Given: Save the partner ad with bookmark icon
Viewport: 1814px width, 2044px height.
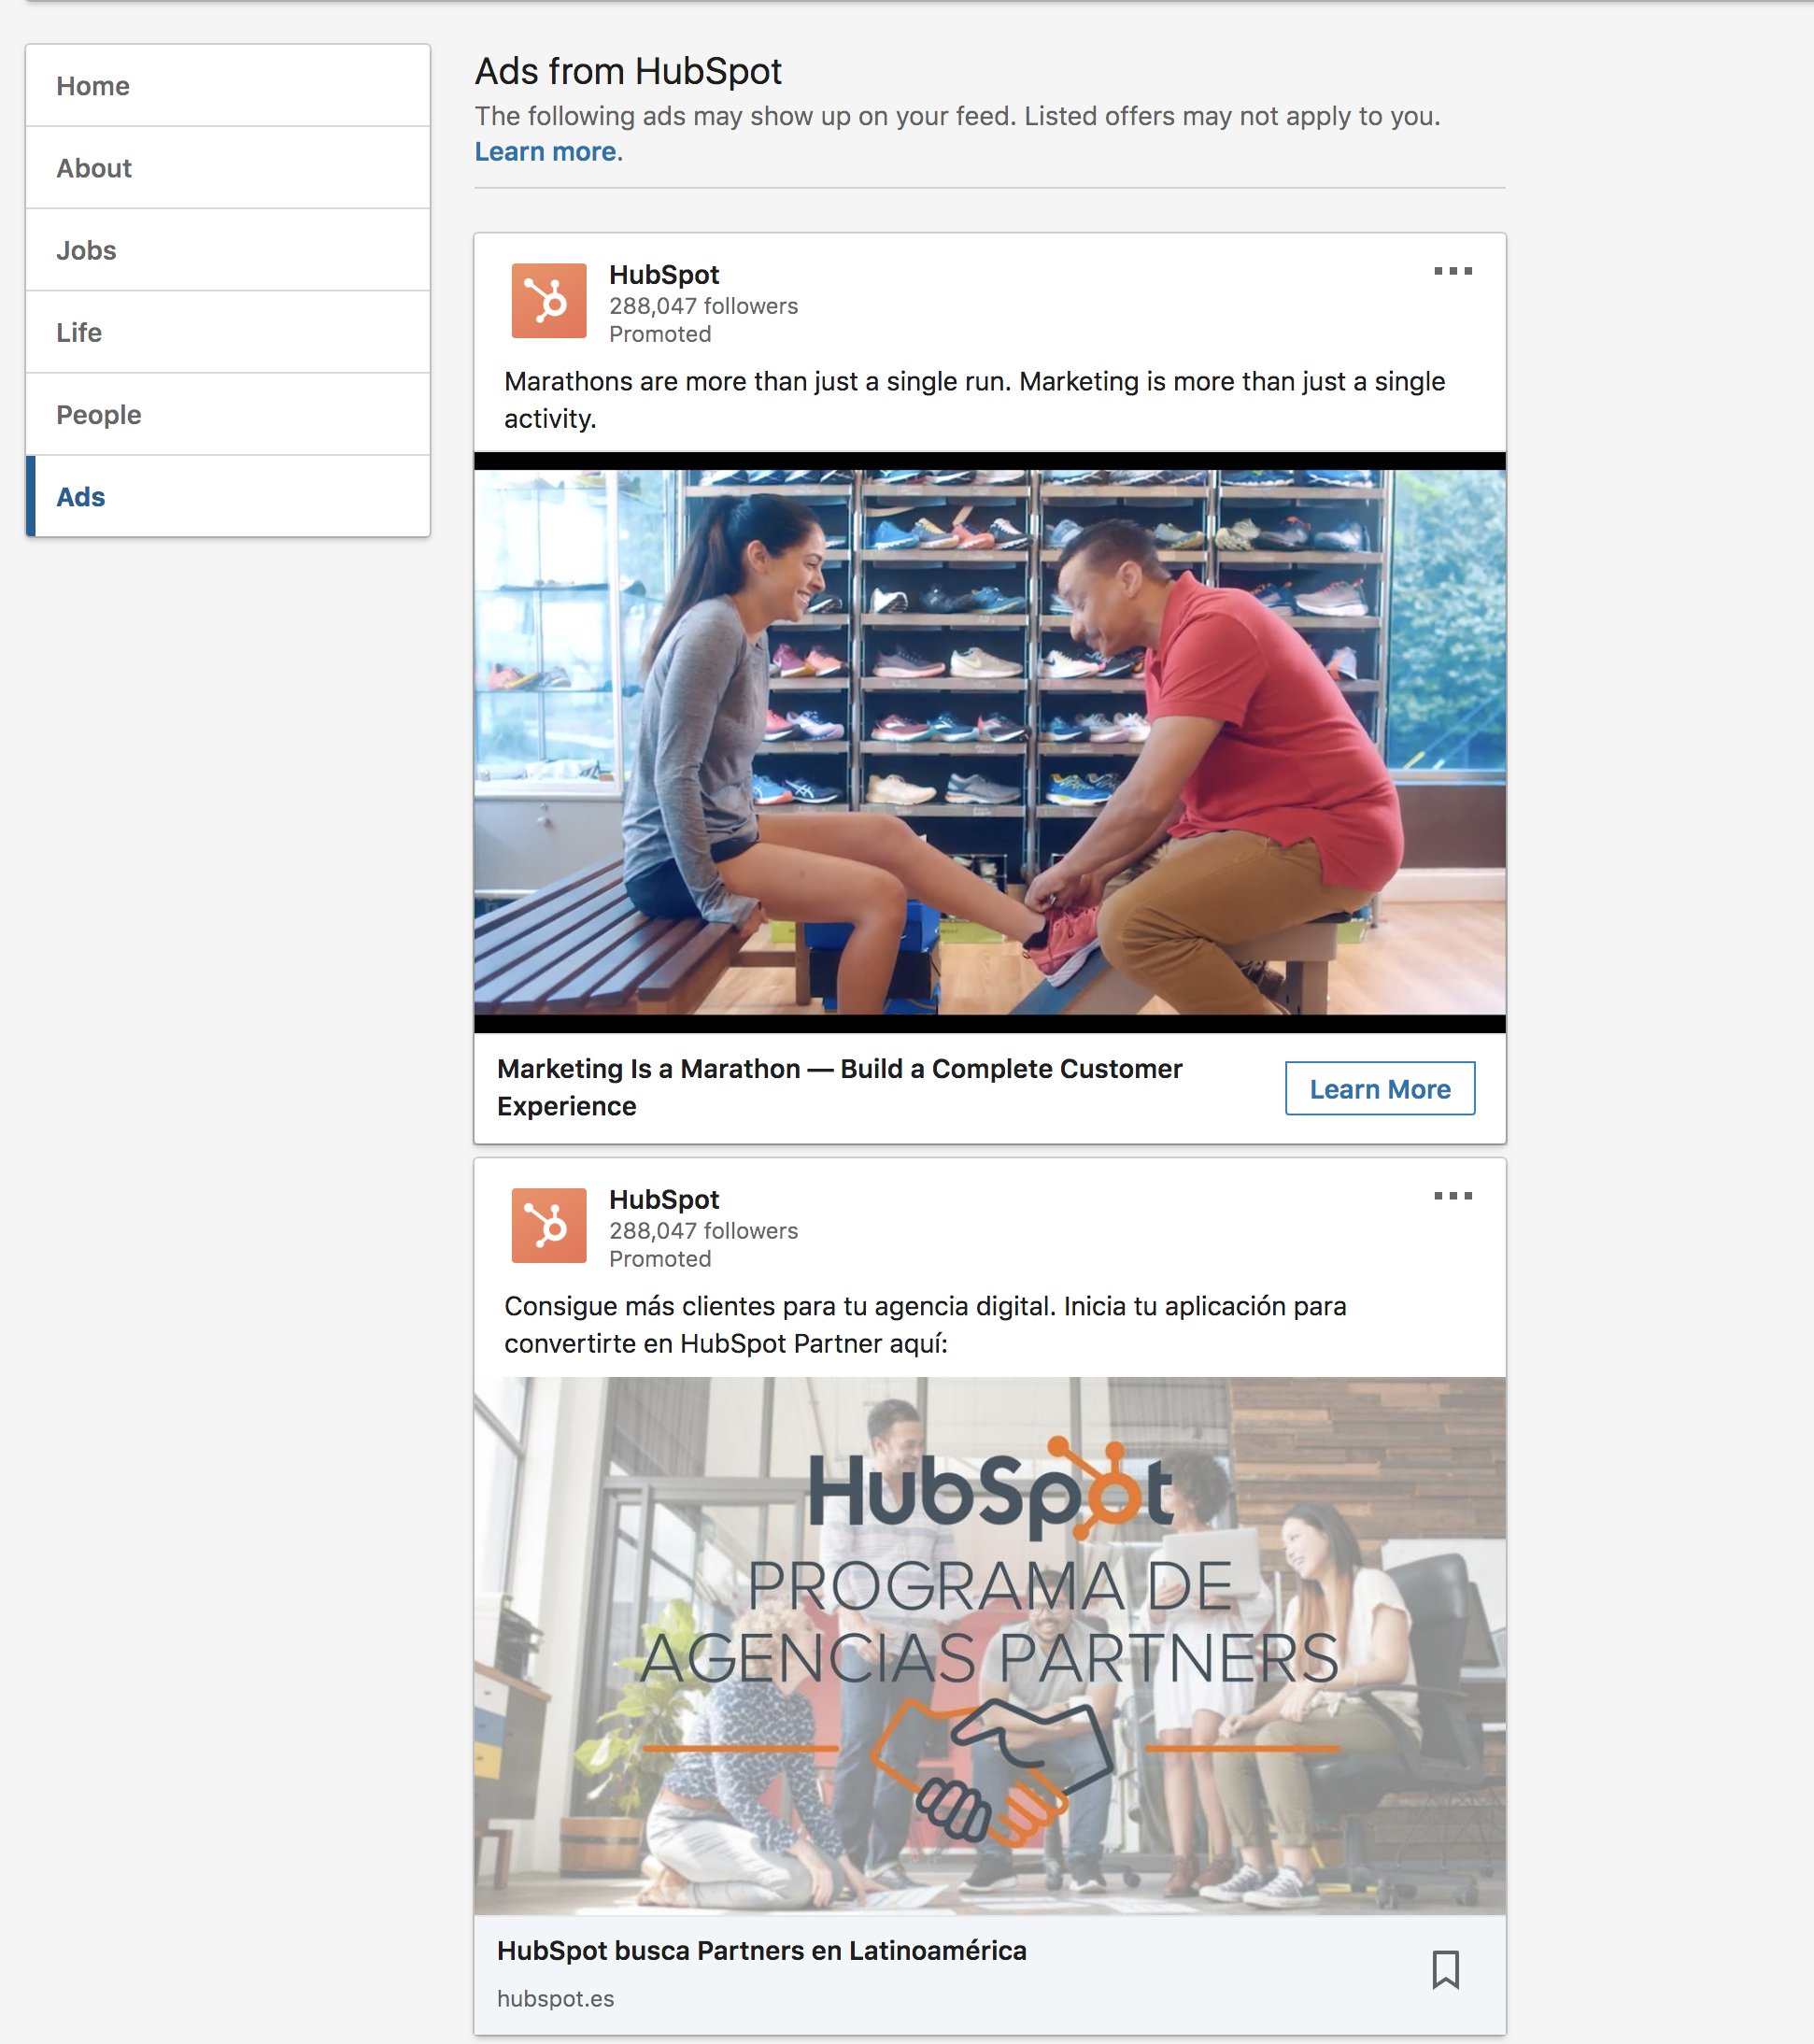Looking at the screenshot, I should click(x=1446, y=1970).
